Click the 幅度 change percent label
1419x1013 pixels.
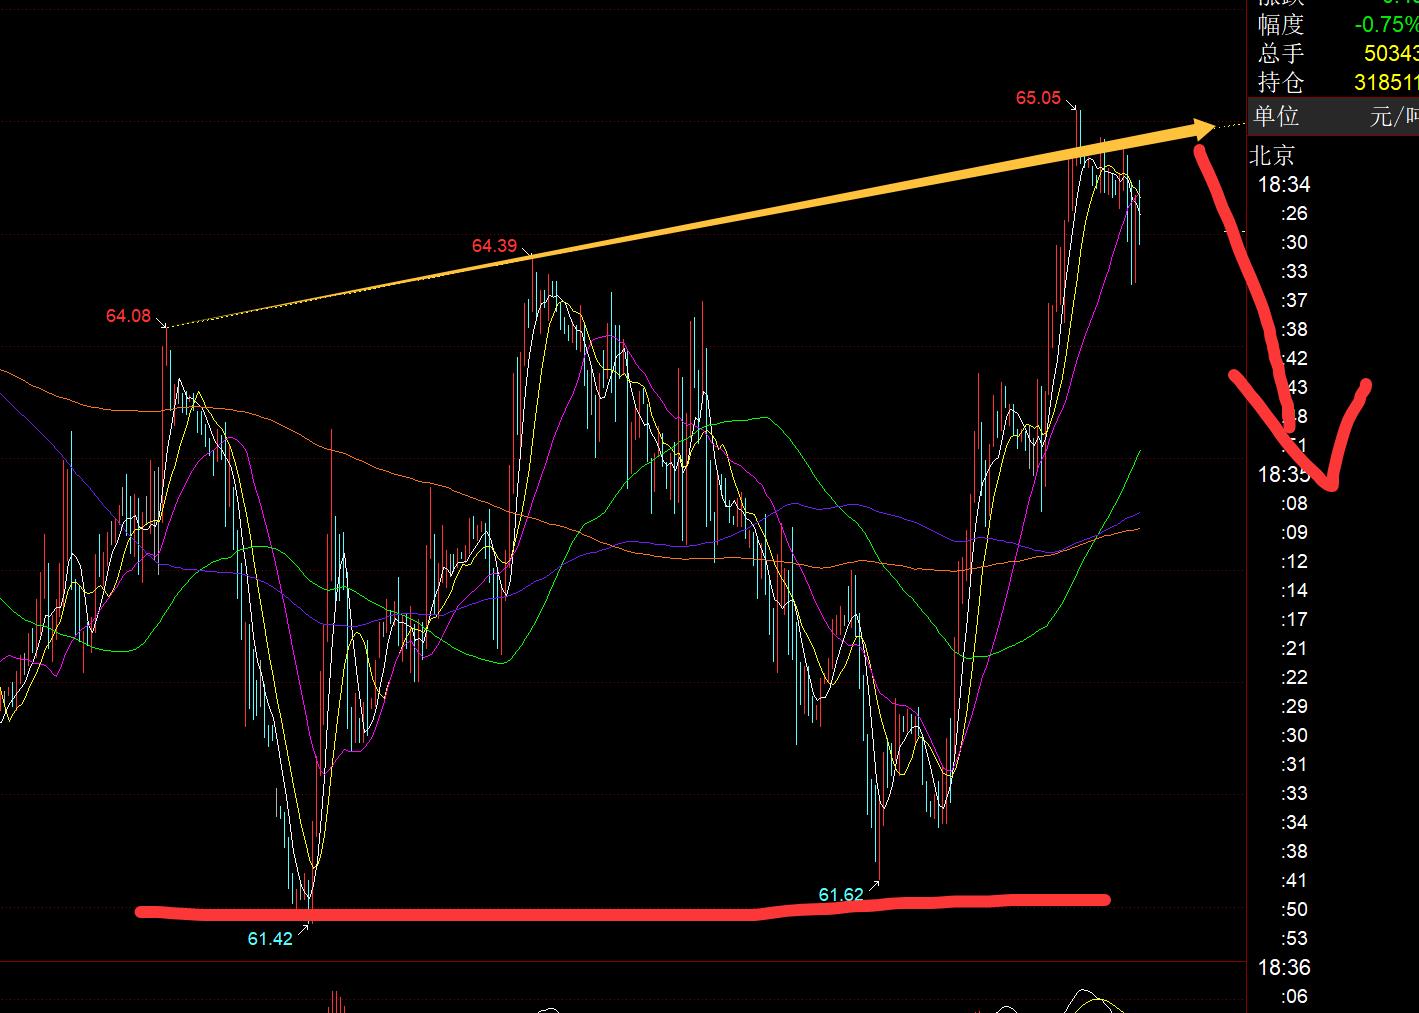1281,24
